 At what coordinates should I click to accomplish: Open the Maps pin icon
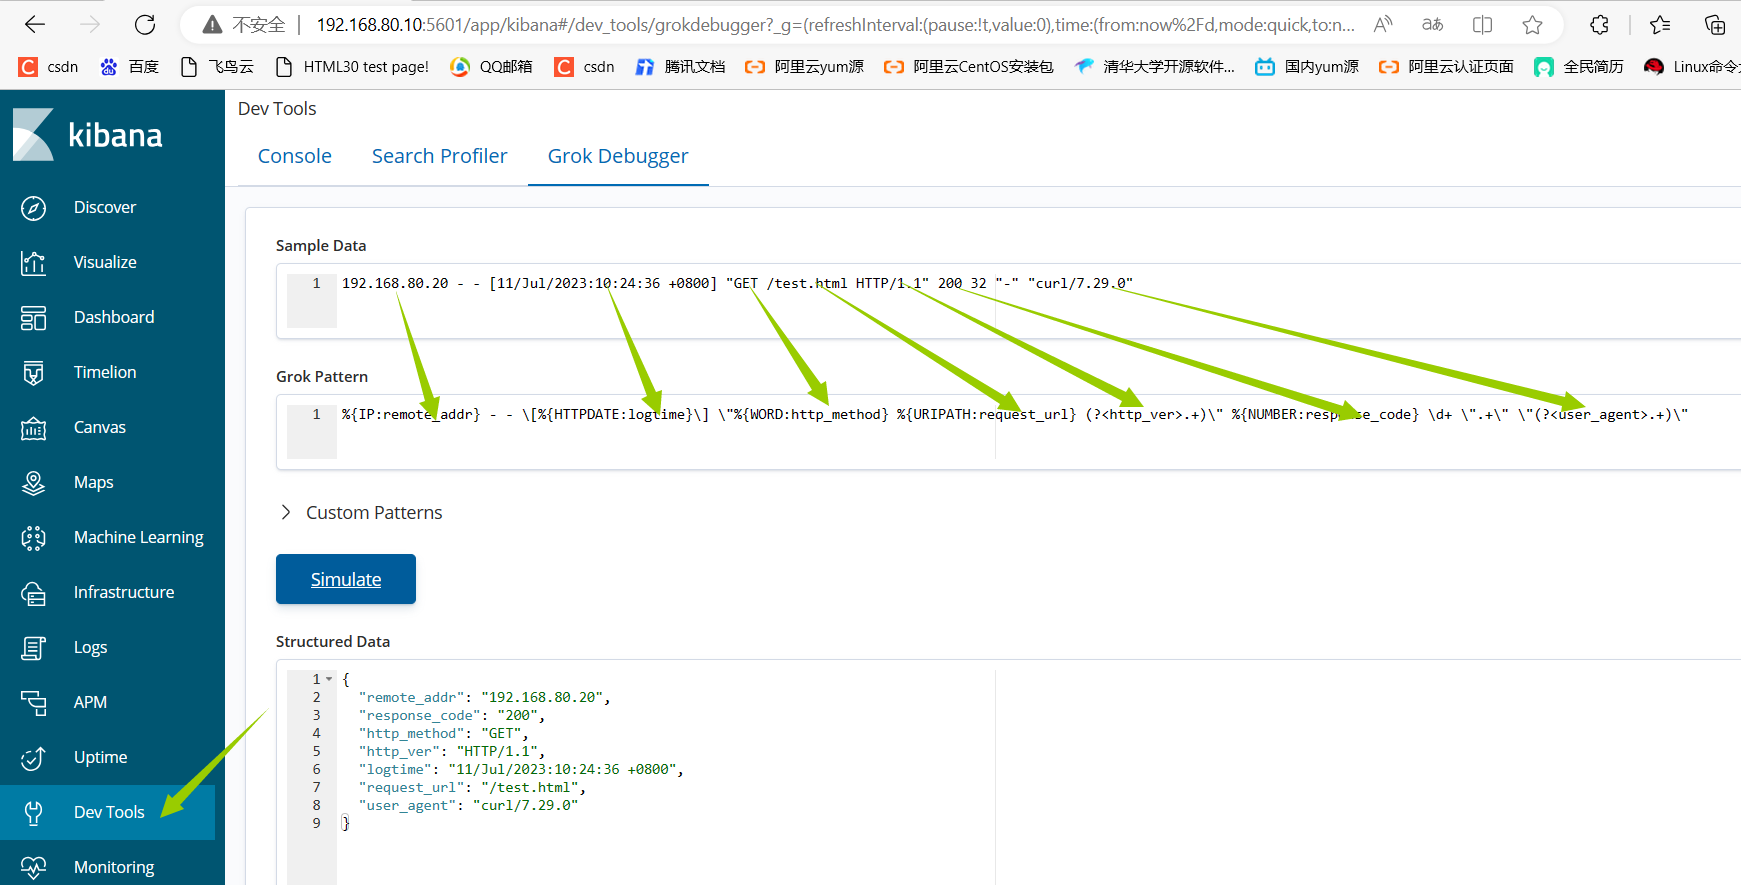coord(33,483)
